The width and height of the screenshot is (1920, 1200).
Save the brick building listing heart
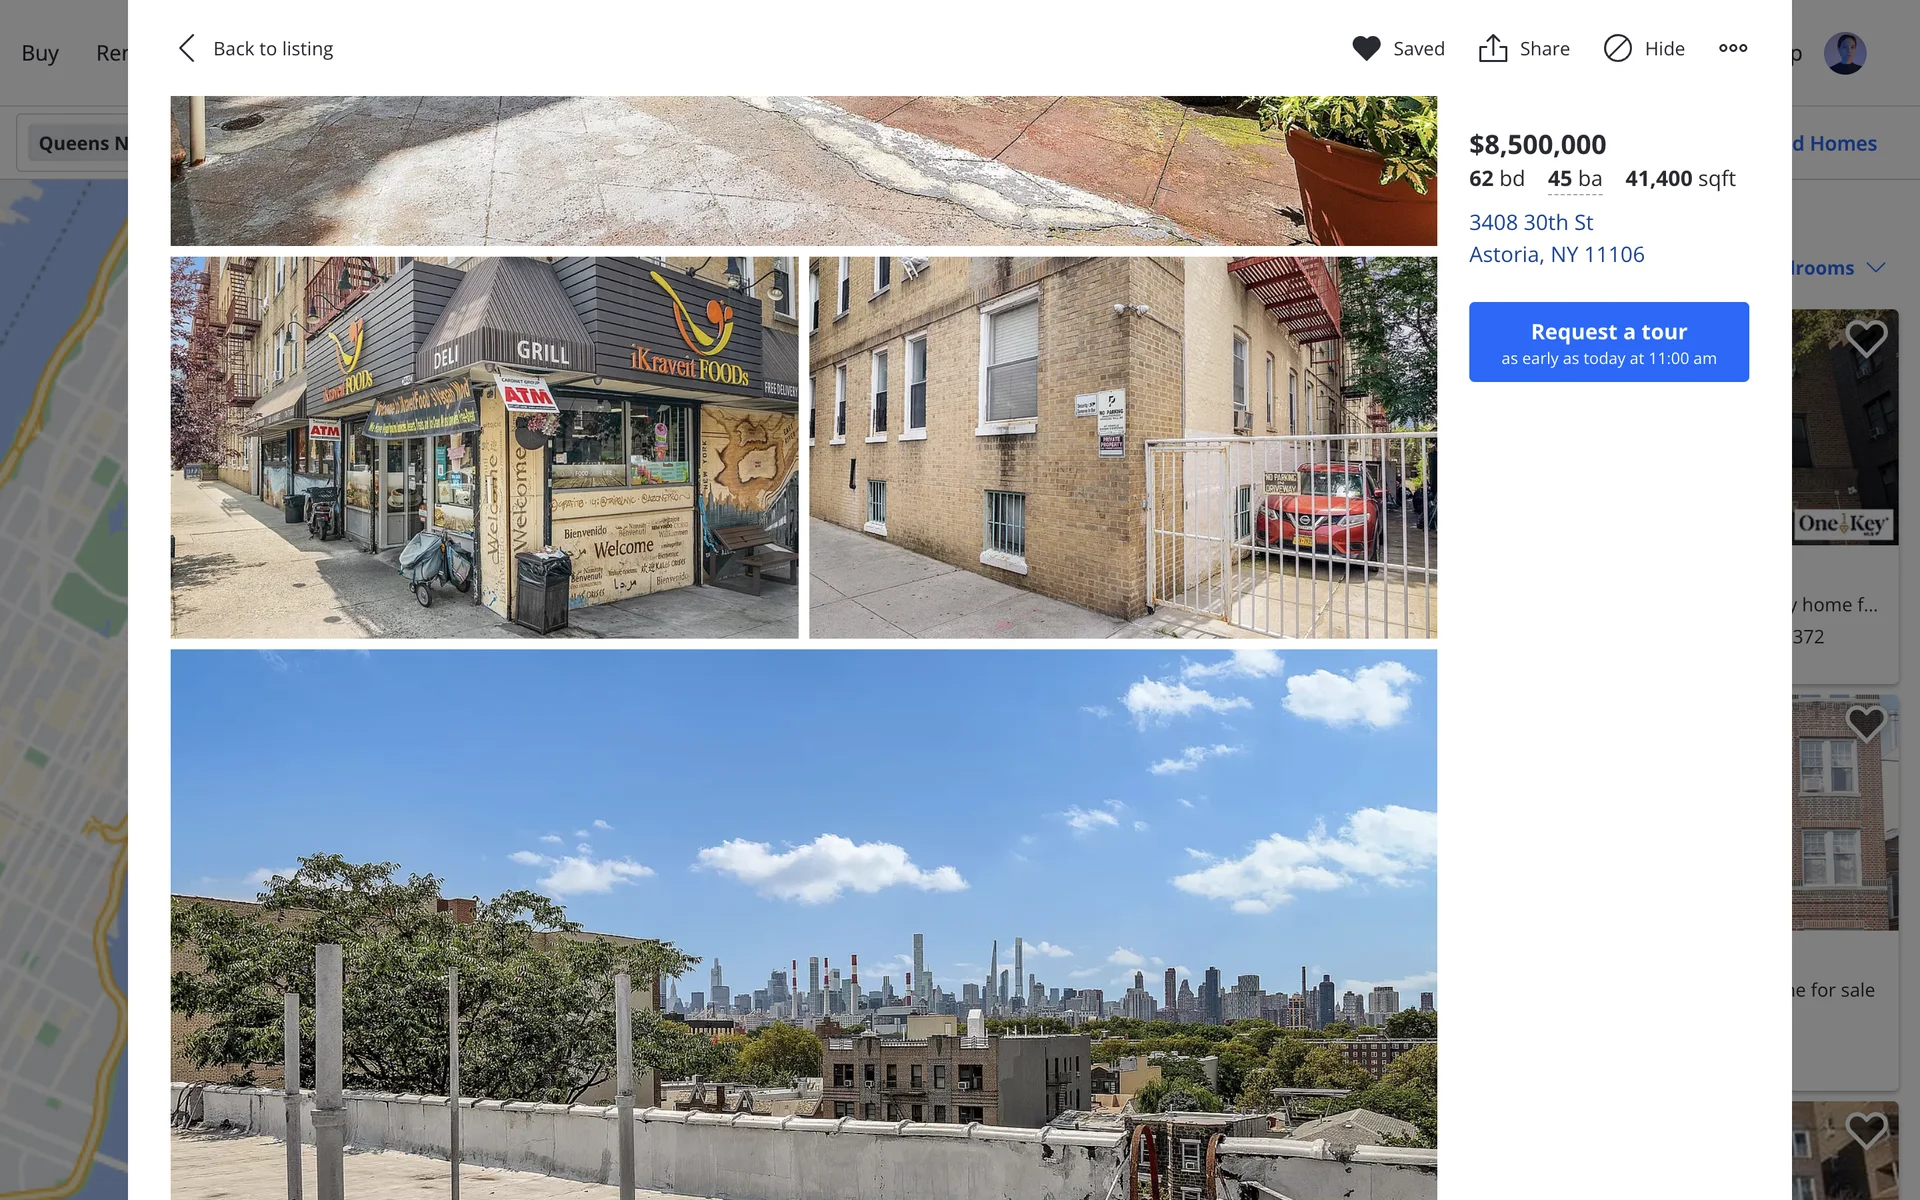click(x=1866, y=723)
